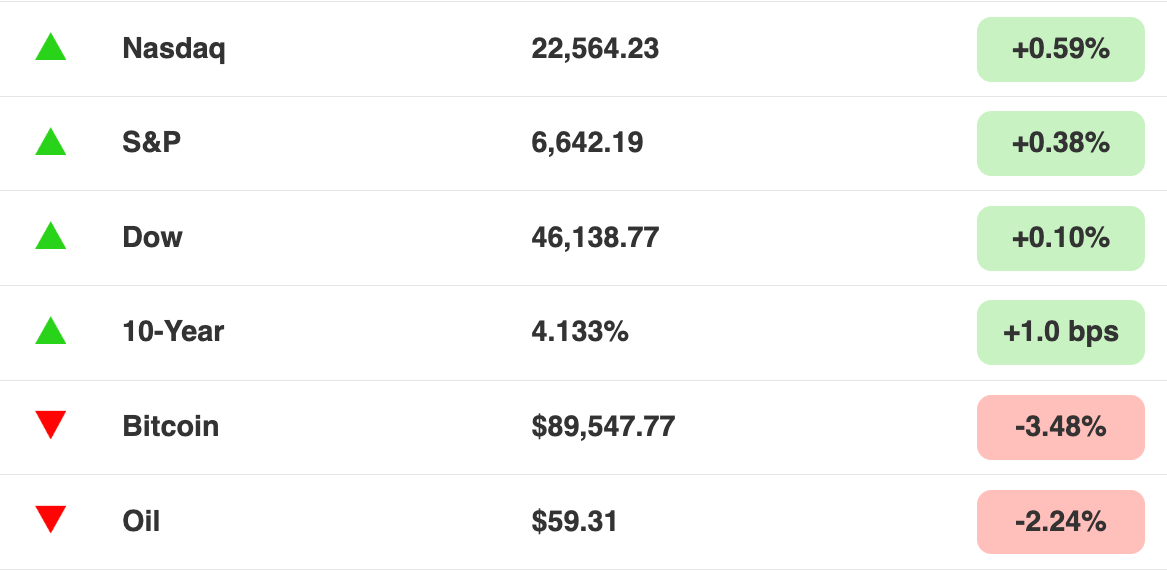This screenshot has width=1167, height=570.
Task: Select the 10-Year label
Action: 173,332
